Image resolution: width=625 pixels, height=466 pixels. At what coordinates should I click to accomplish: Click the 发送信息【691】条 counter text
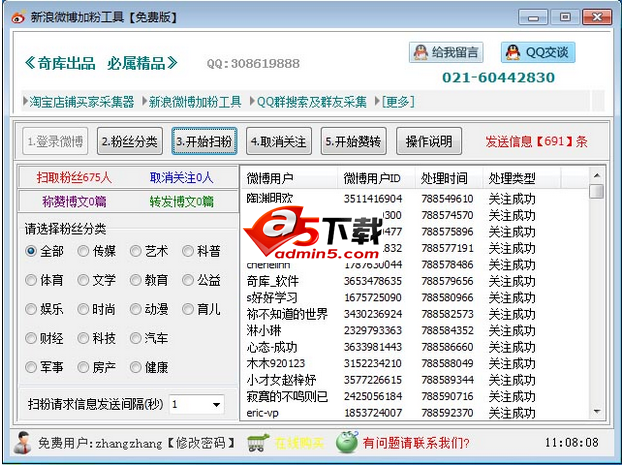point(537,142)
